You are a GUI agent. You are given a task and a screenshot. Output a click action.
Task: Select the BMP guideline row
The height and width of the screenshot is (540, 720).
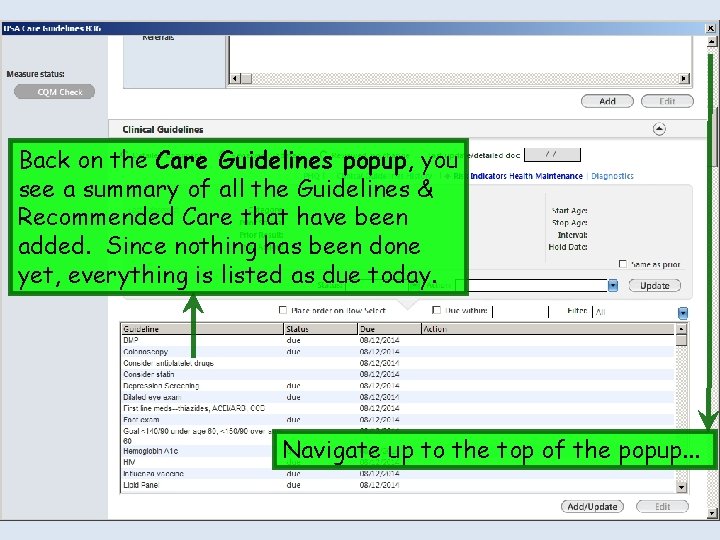click(398, 340)
